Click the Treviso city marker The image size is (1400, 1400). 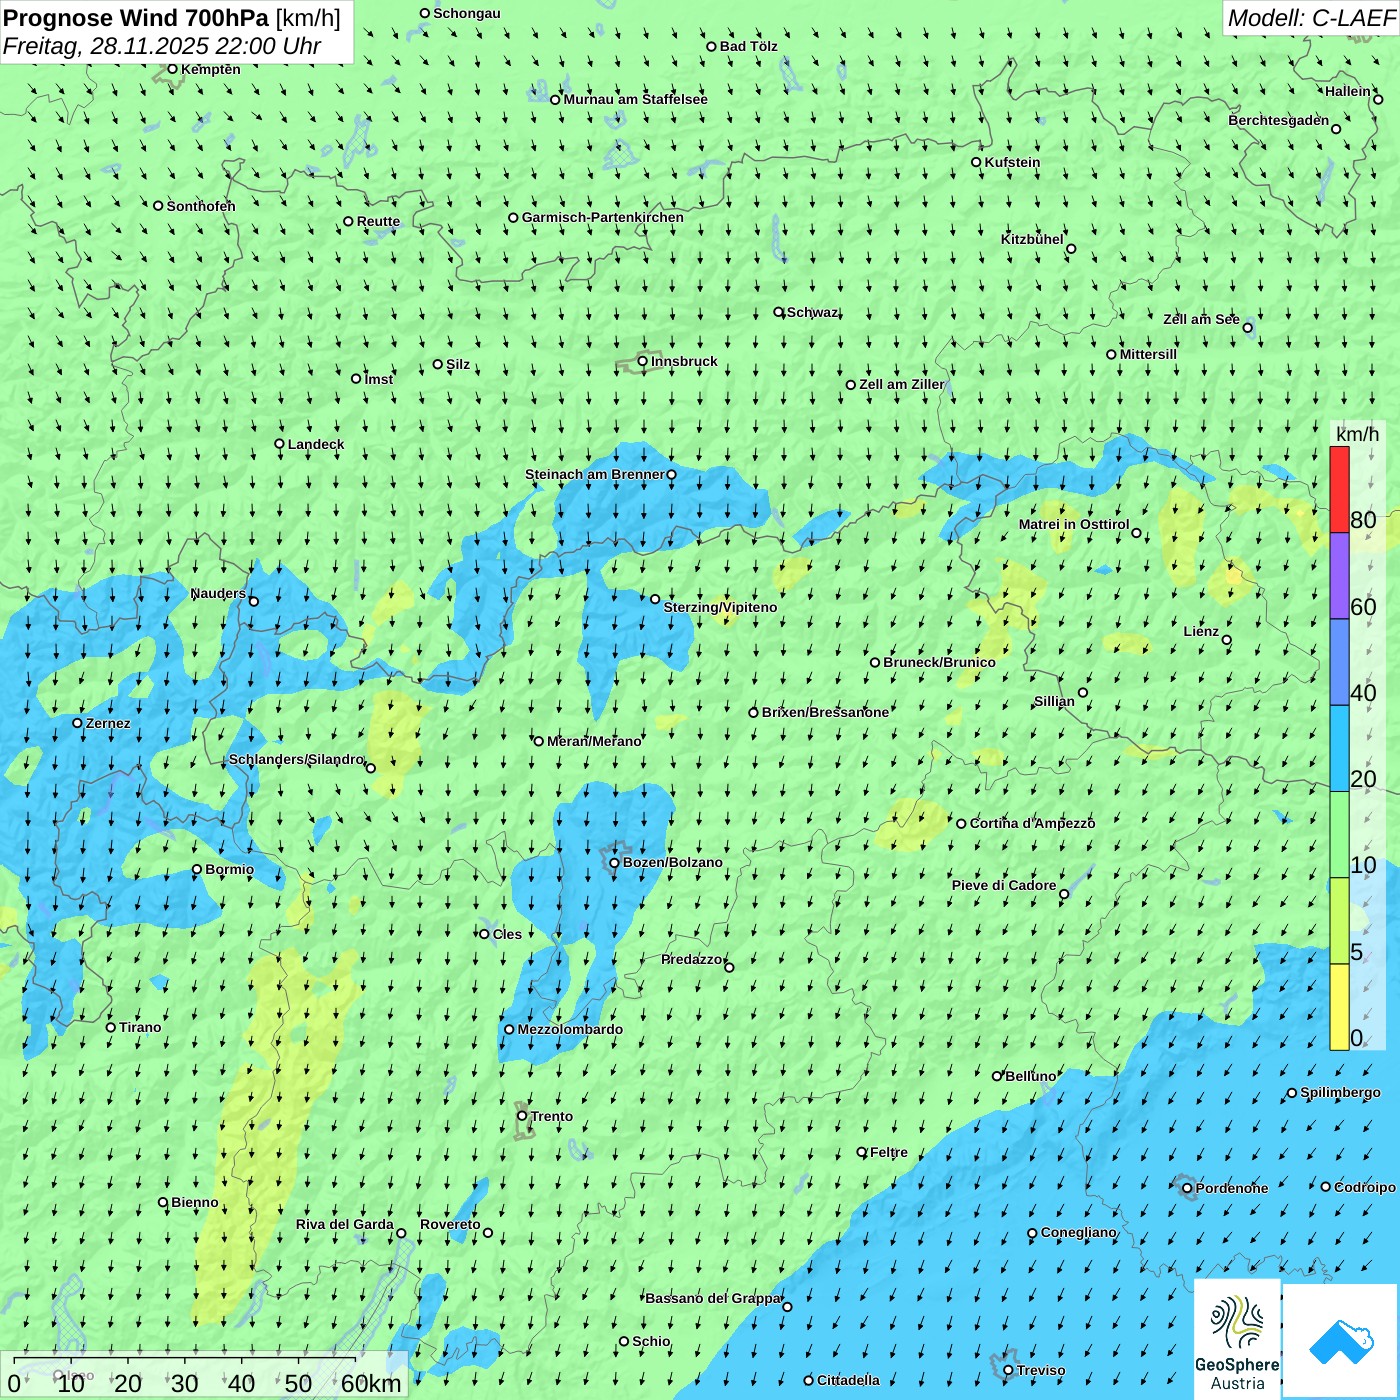click(x=1009, y=1370)
